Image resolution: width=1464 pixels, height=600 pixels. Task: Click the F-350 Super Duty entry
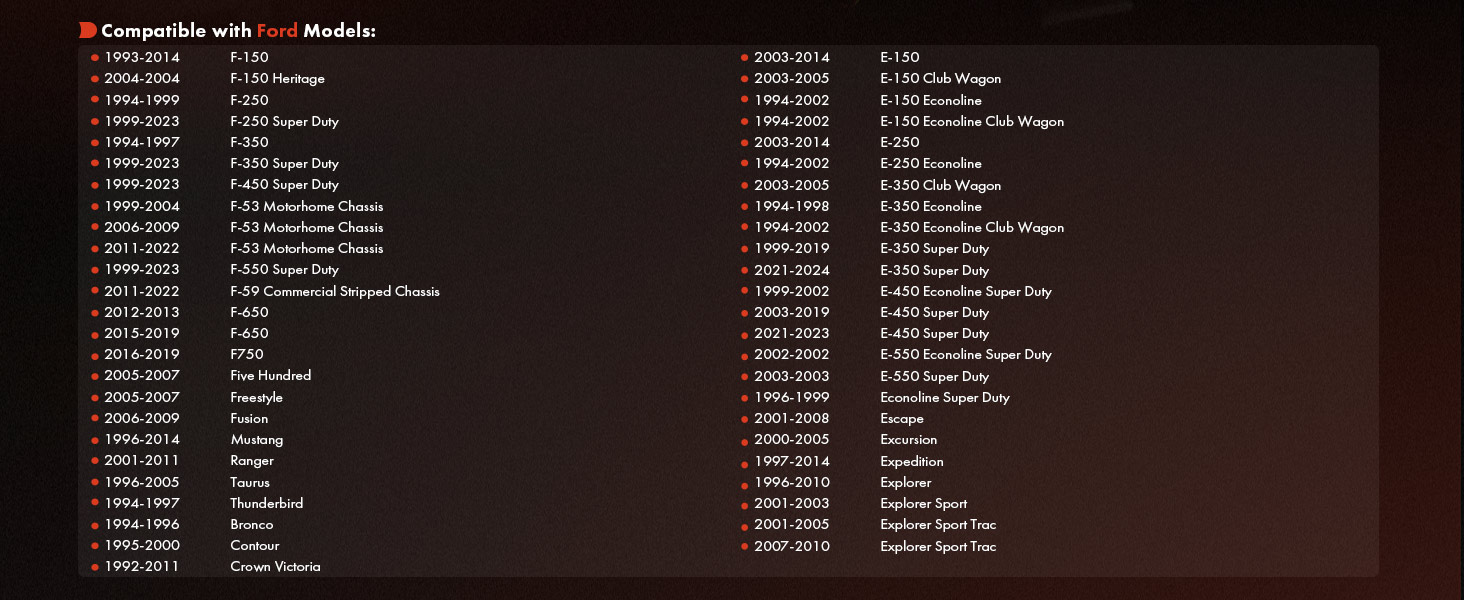(284, 163)
